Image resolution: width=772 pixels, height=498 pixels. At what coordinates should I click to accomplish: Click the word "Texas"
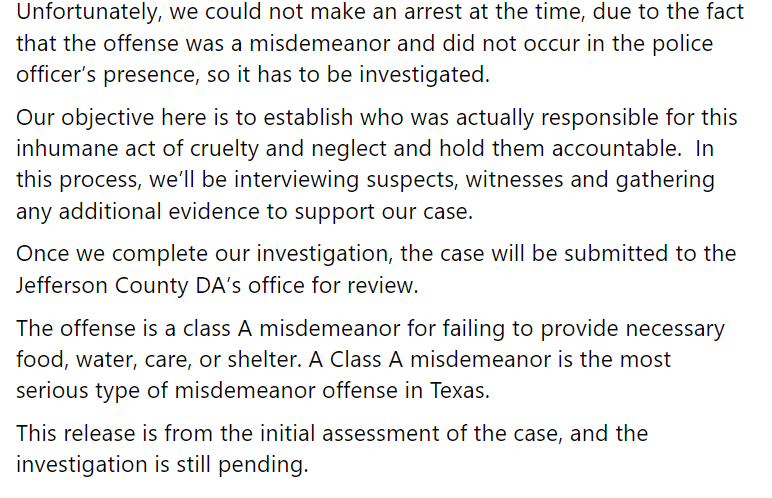[460, 391]
